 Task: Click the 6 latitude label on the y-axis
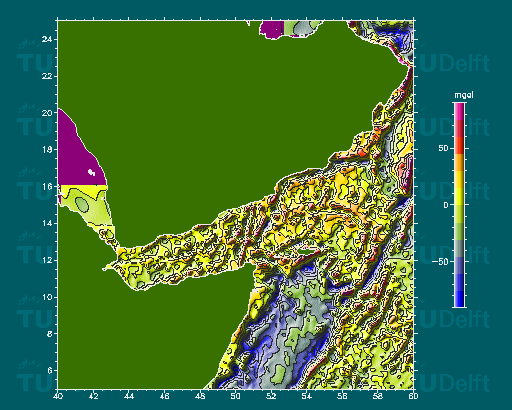50,370
